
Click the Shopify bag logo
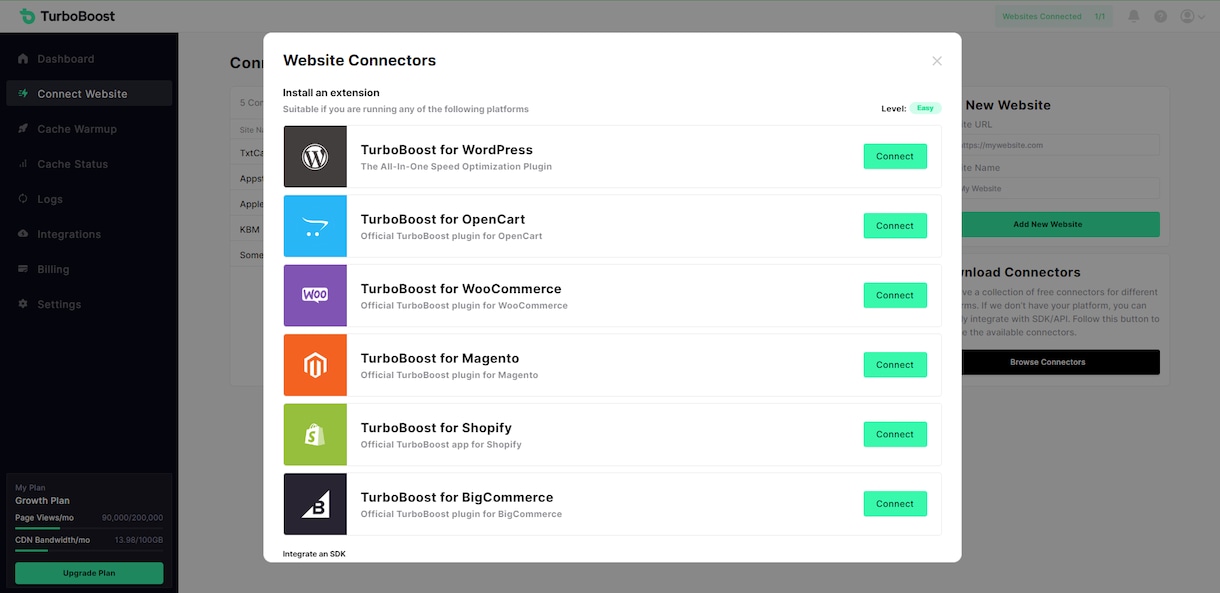pos(315,435)
